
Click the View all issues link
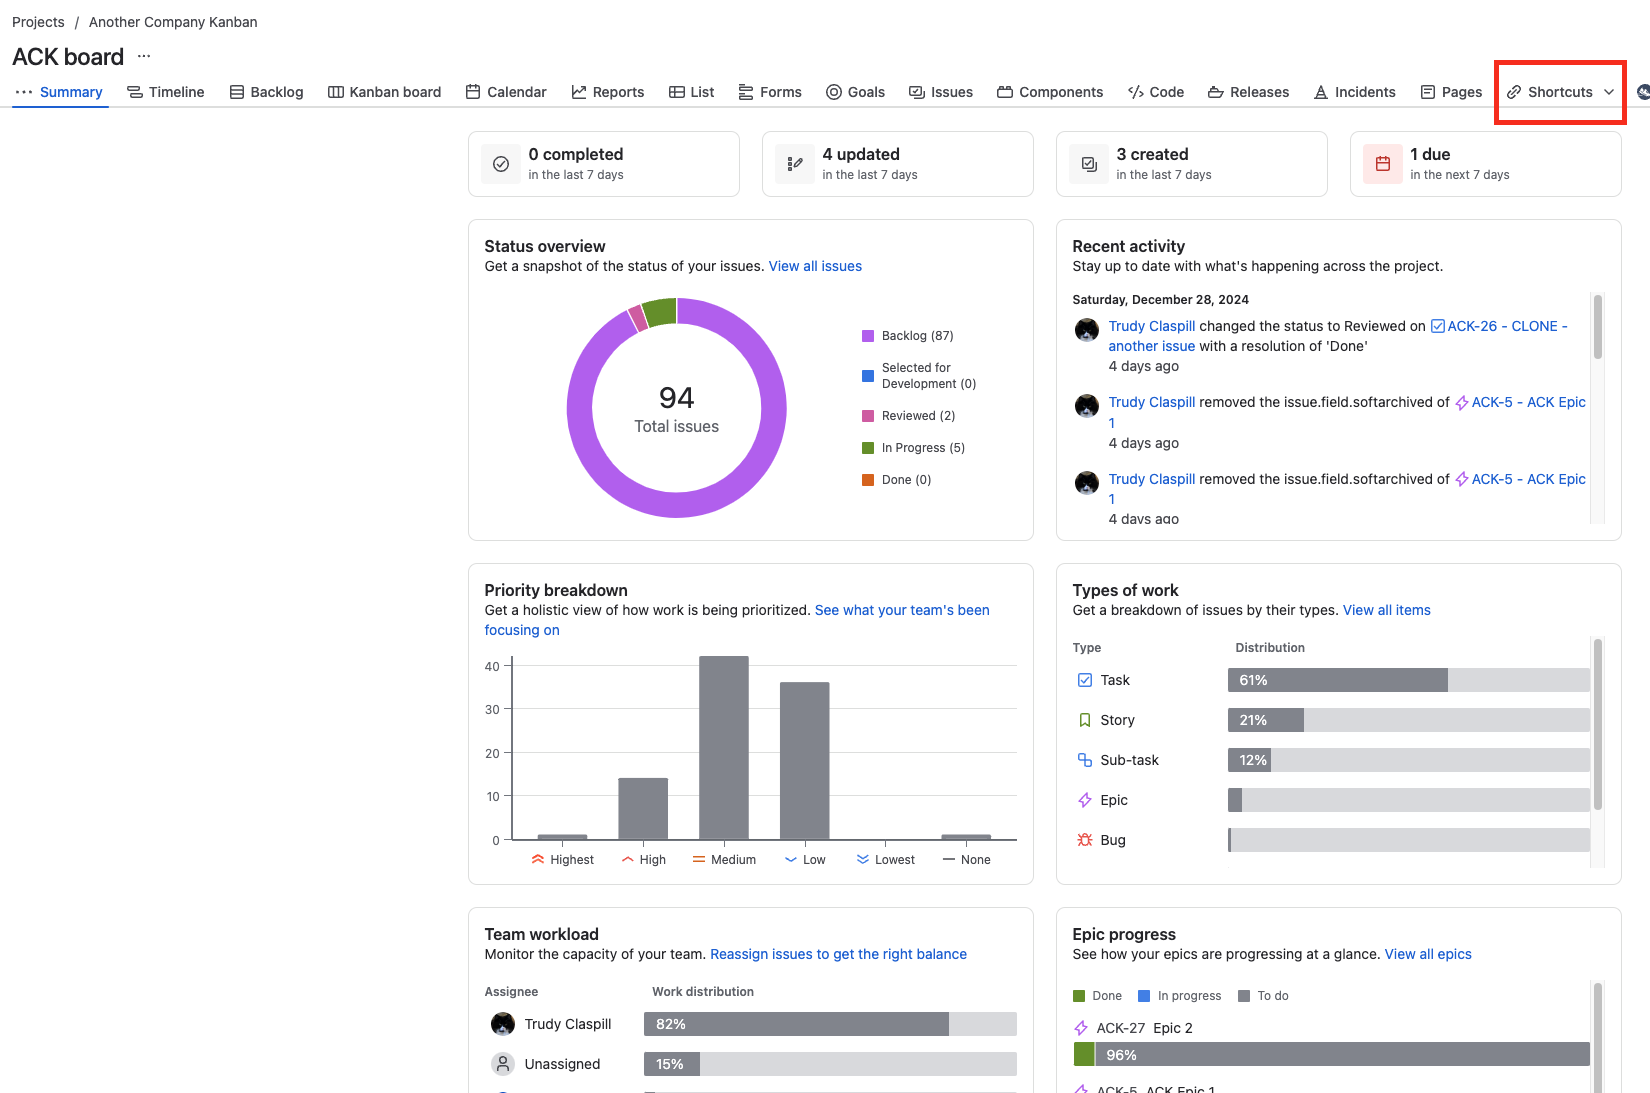tap(815, 266)
